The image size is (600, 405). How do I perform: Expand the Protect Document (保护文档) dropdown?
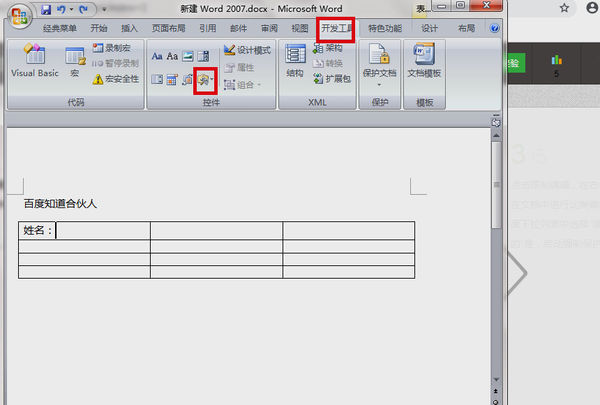coord(379,85)
